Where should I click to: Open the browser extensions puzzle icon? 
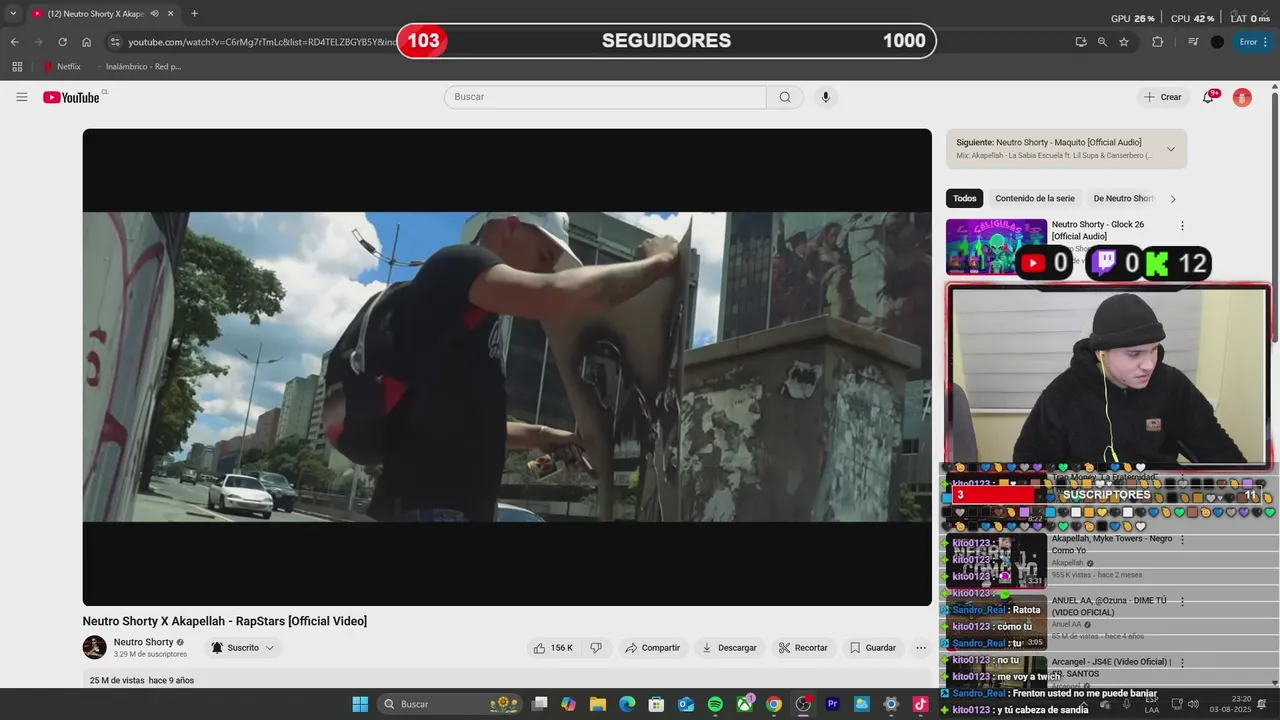(x=1158, y=42)
